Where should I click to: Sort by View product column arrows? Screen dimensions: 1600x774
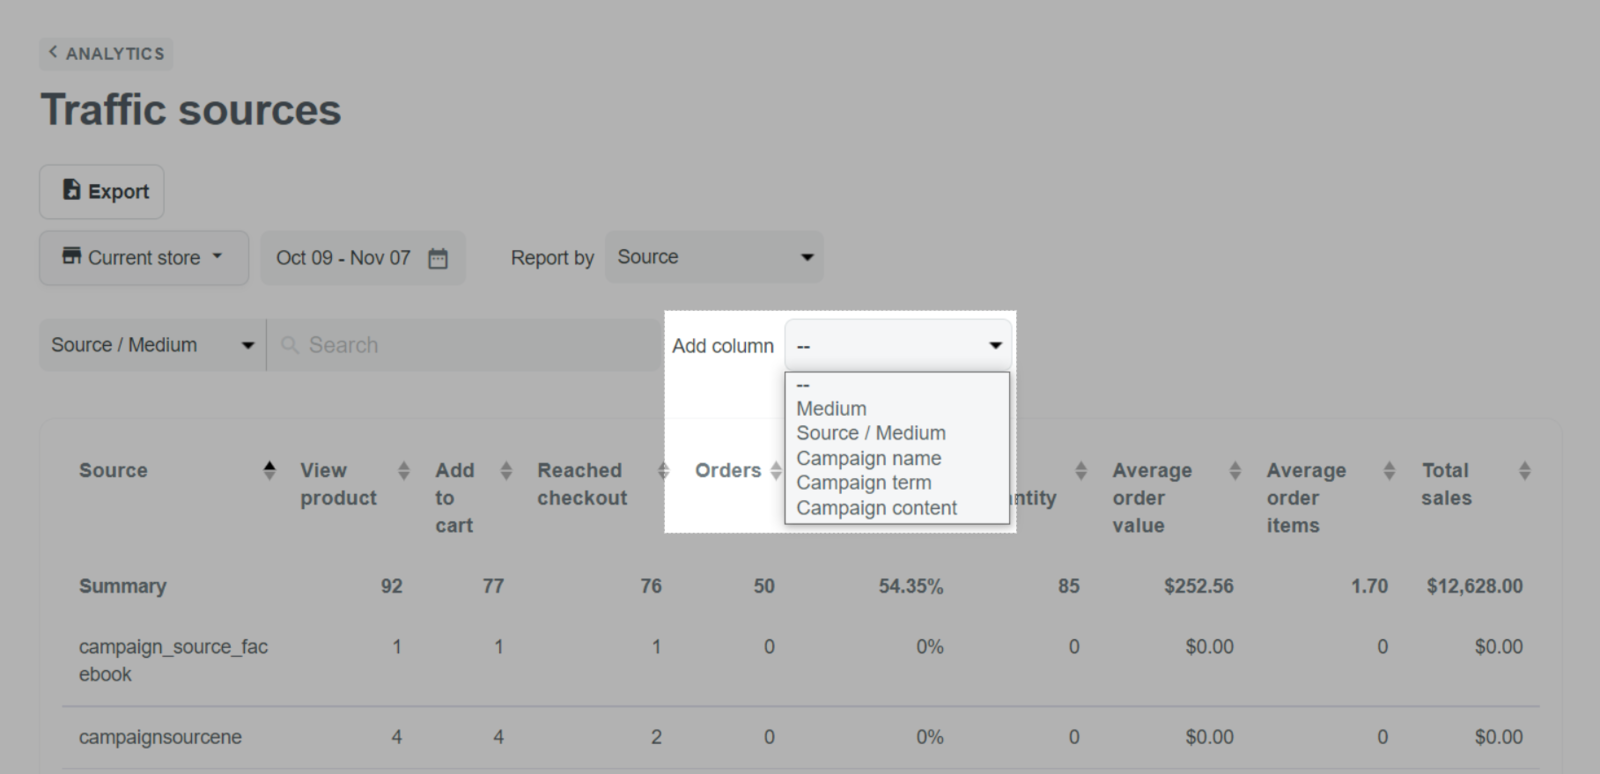click(404, 470)
